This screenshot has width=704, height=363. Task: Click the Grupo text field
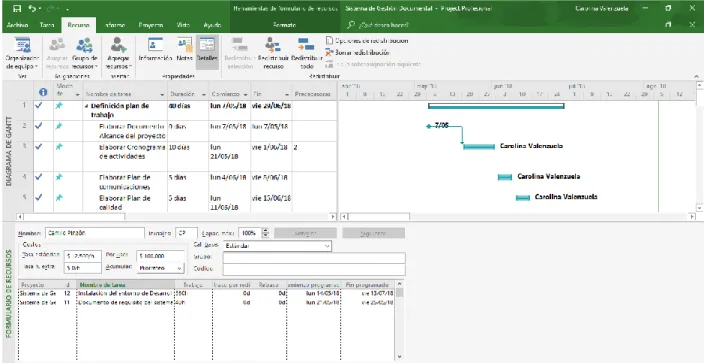[314, 258]
